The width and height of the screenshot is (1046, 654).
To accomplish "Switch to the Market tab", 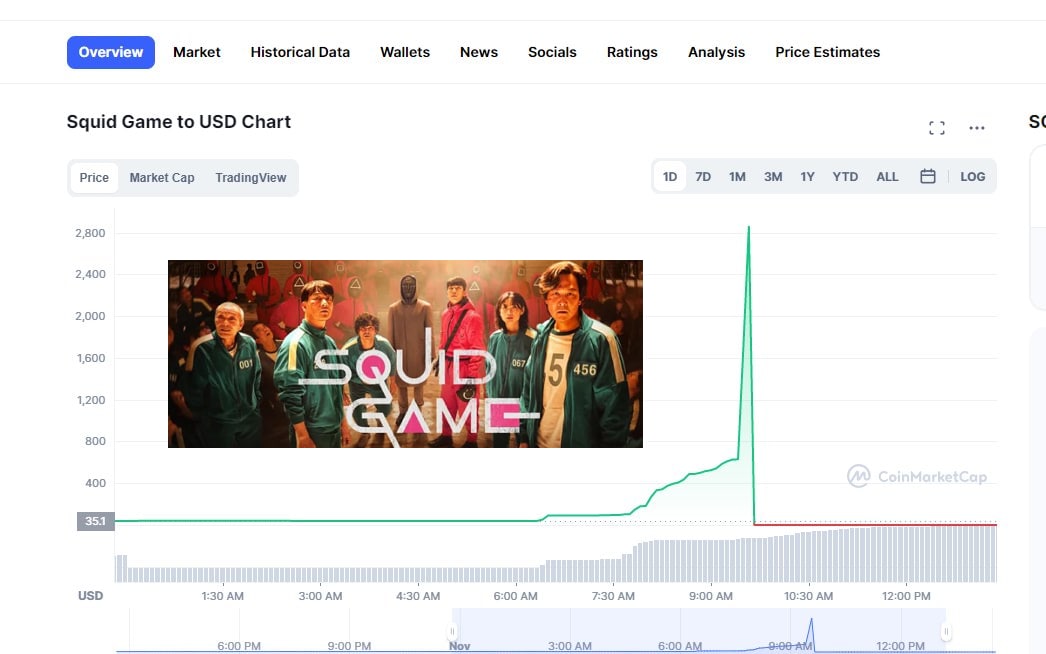I will click(x=197, y=52).
